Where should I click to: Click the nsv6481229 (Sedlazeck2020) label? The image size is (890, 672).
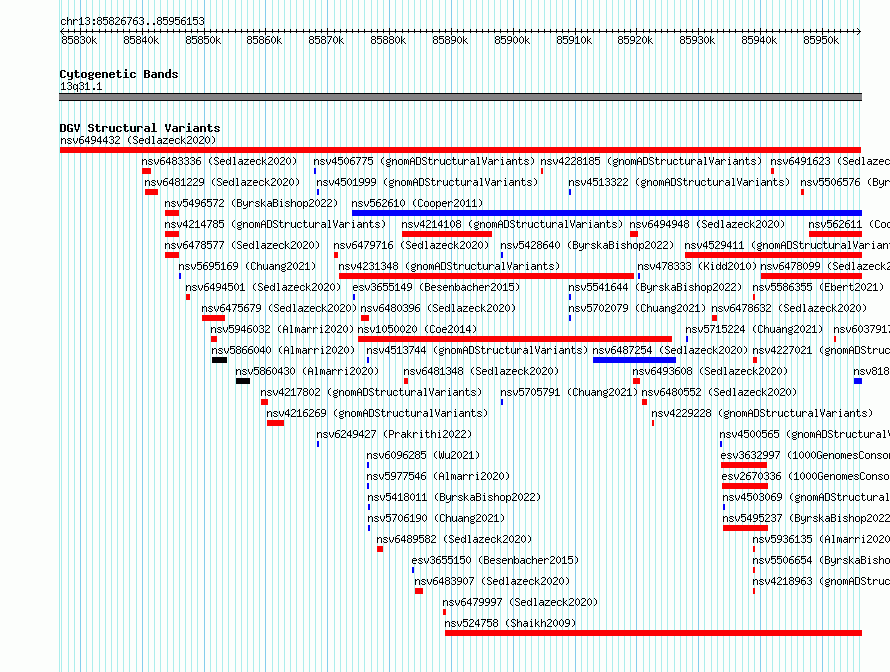pyautogui.click(x=222, y=182)
